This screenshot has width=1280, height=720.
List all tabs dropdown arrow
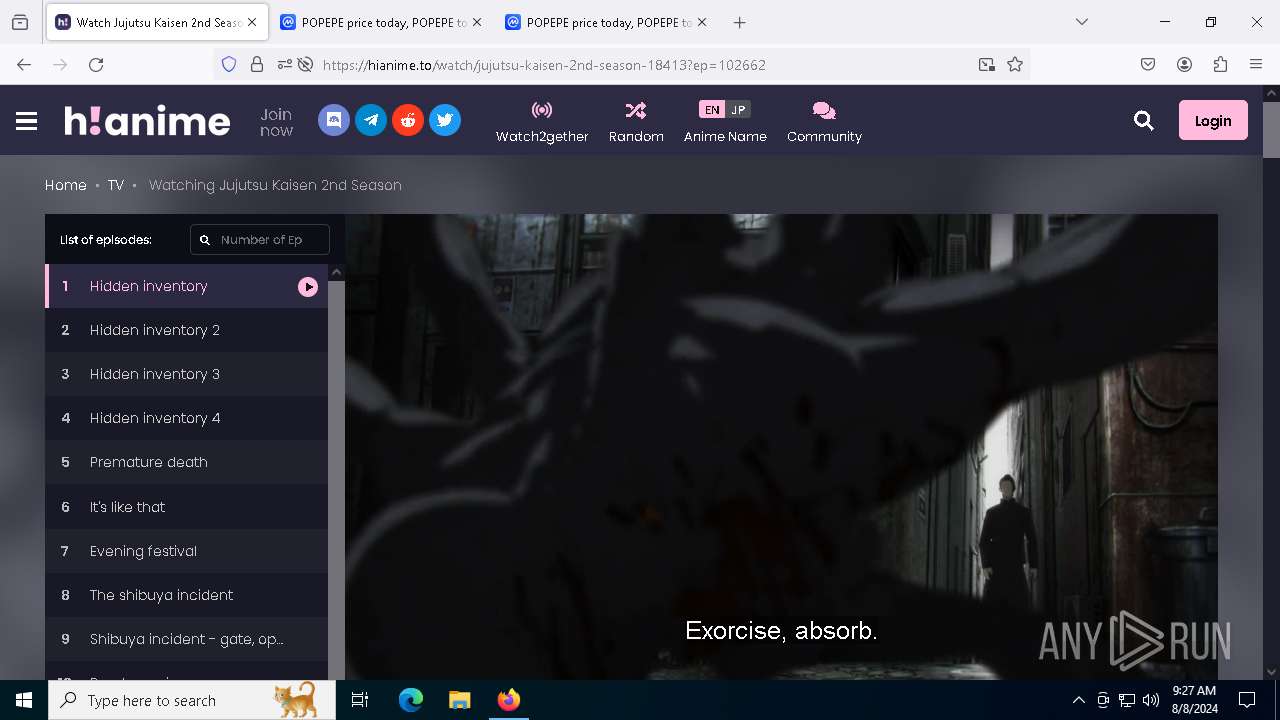(x=1082, y=22)
